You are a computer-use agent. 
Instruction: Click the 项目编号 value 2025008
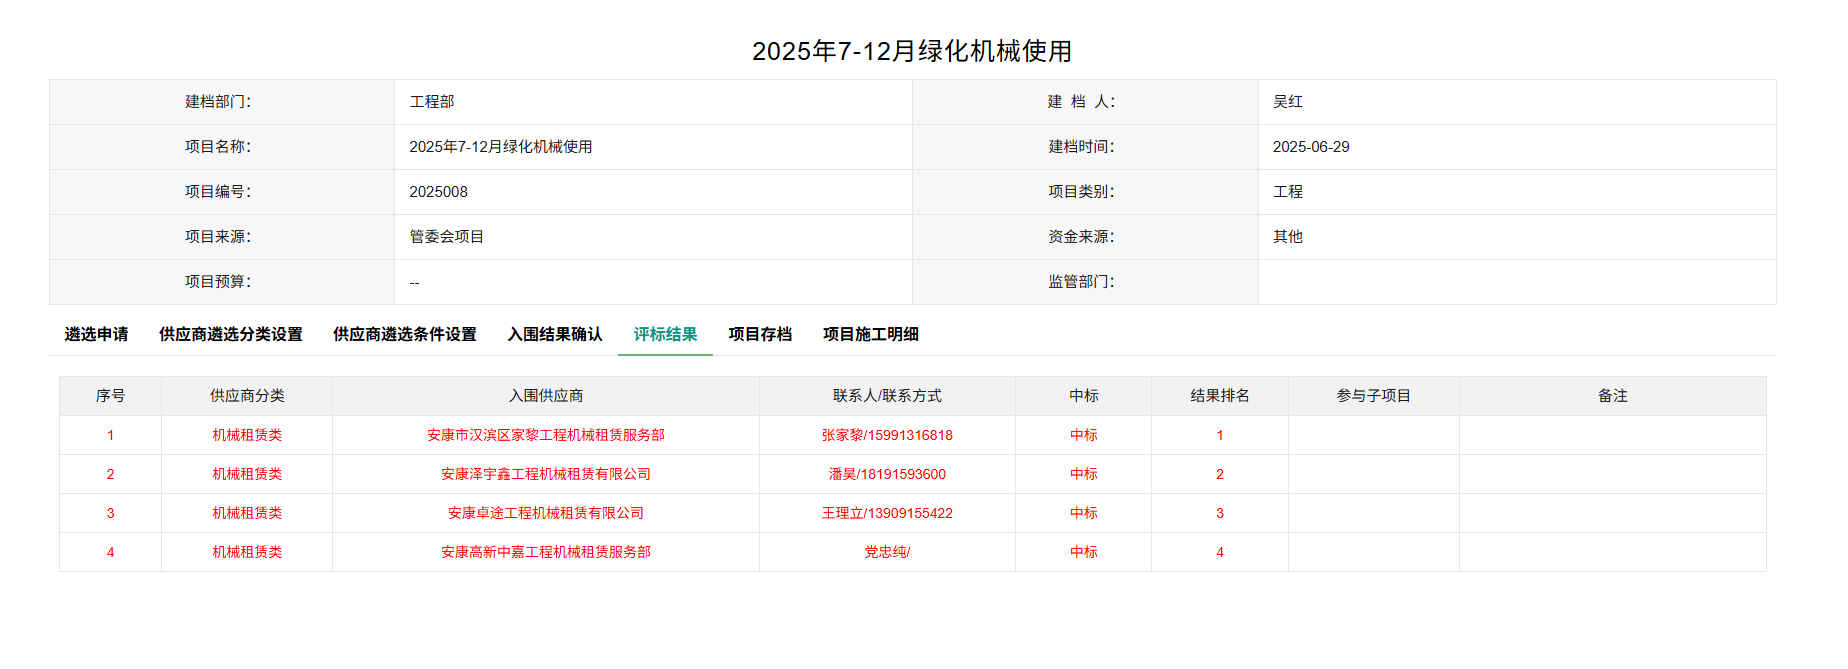(x=438, y=192)
